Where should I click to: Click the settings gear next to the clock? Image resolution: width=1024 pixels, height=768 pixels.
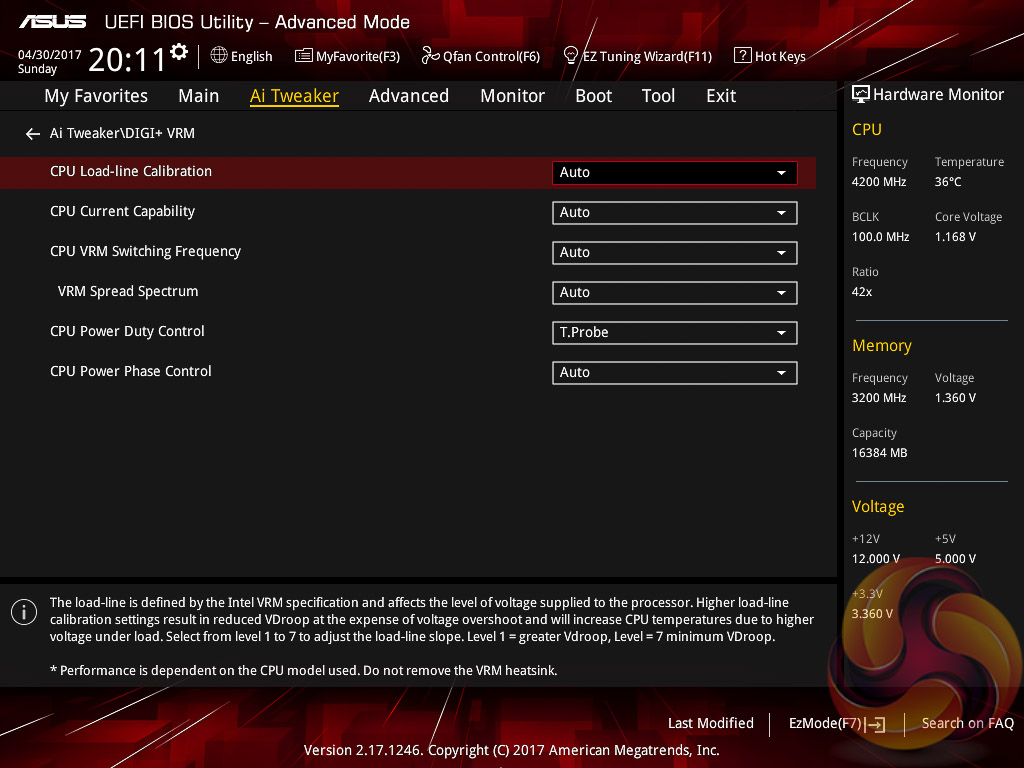179,52
